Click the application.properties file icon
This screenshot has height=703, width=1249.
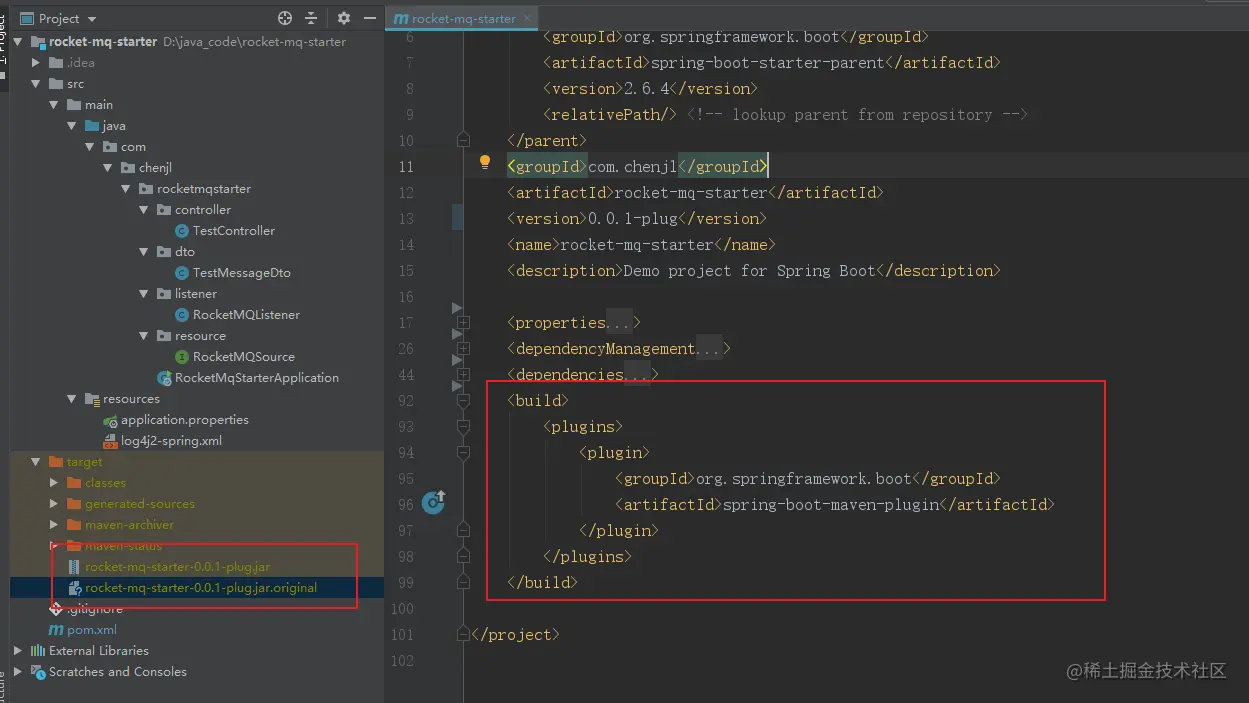click(110, 420)
